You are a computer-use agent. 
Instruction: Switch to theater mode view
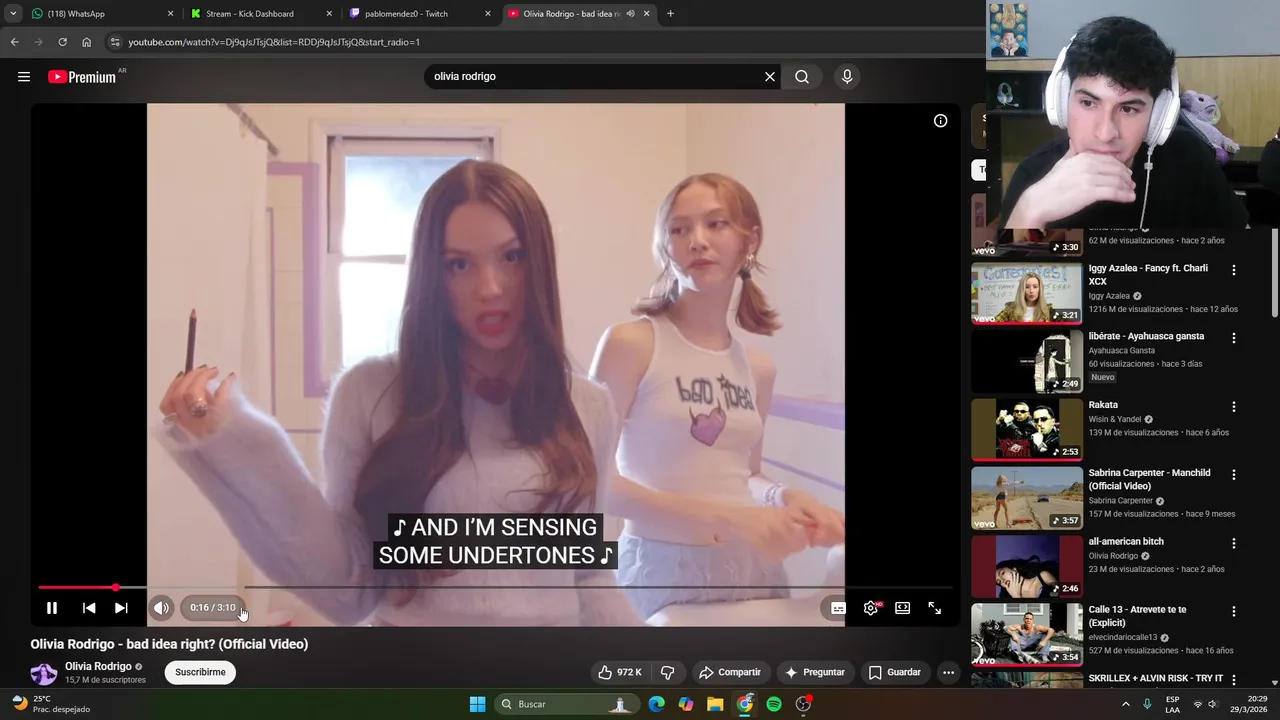point(903,608)
